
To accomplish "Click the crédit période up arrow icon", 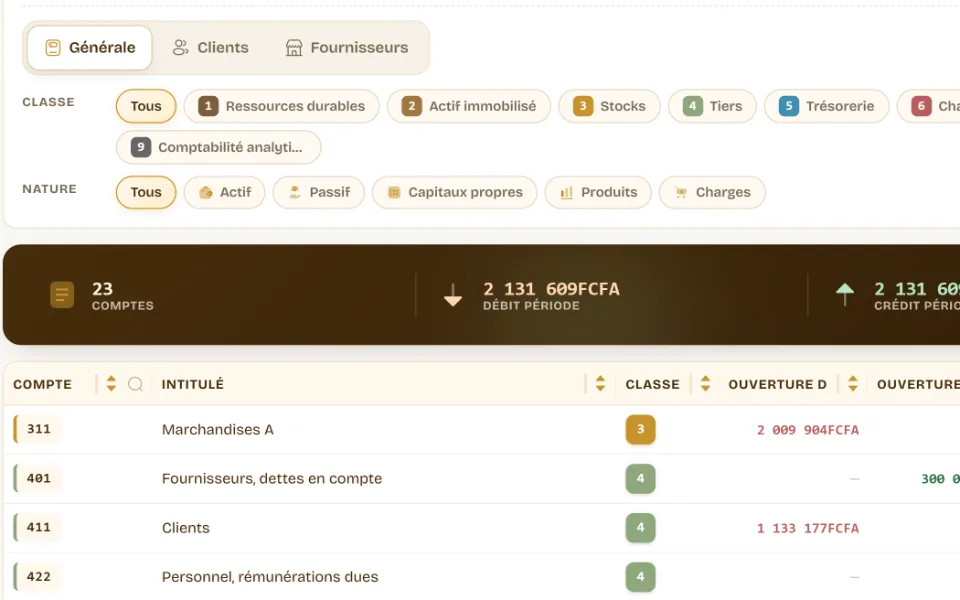I will point(845,294).
